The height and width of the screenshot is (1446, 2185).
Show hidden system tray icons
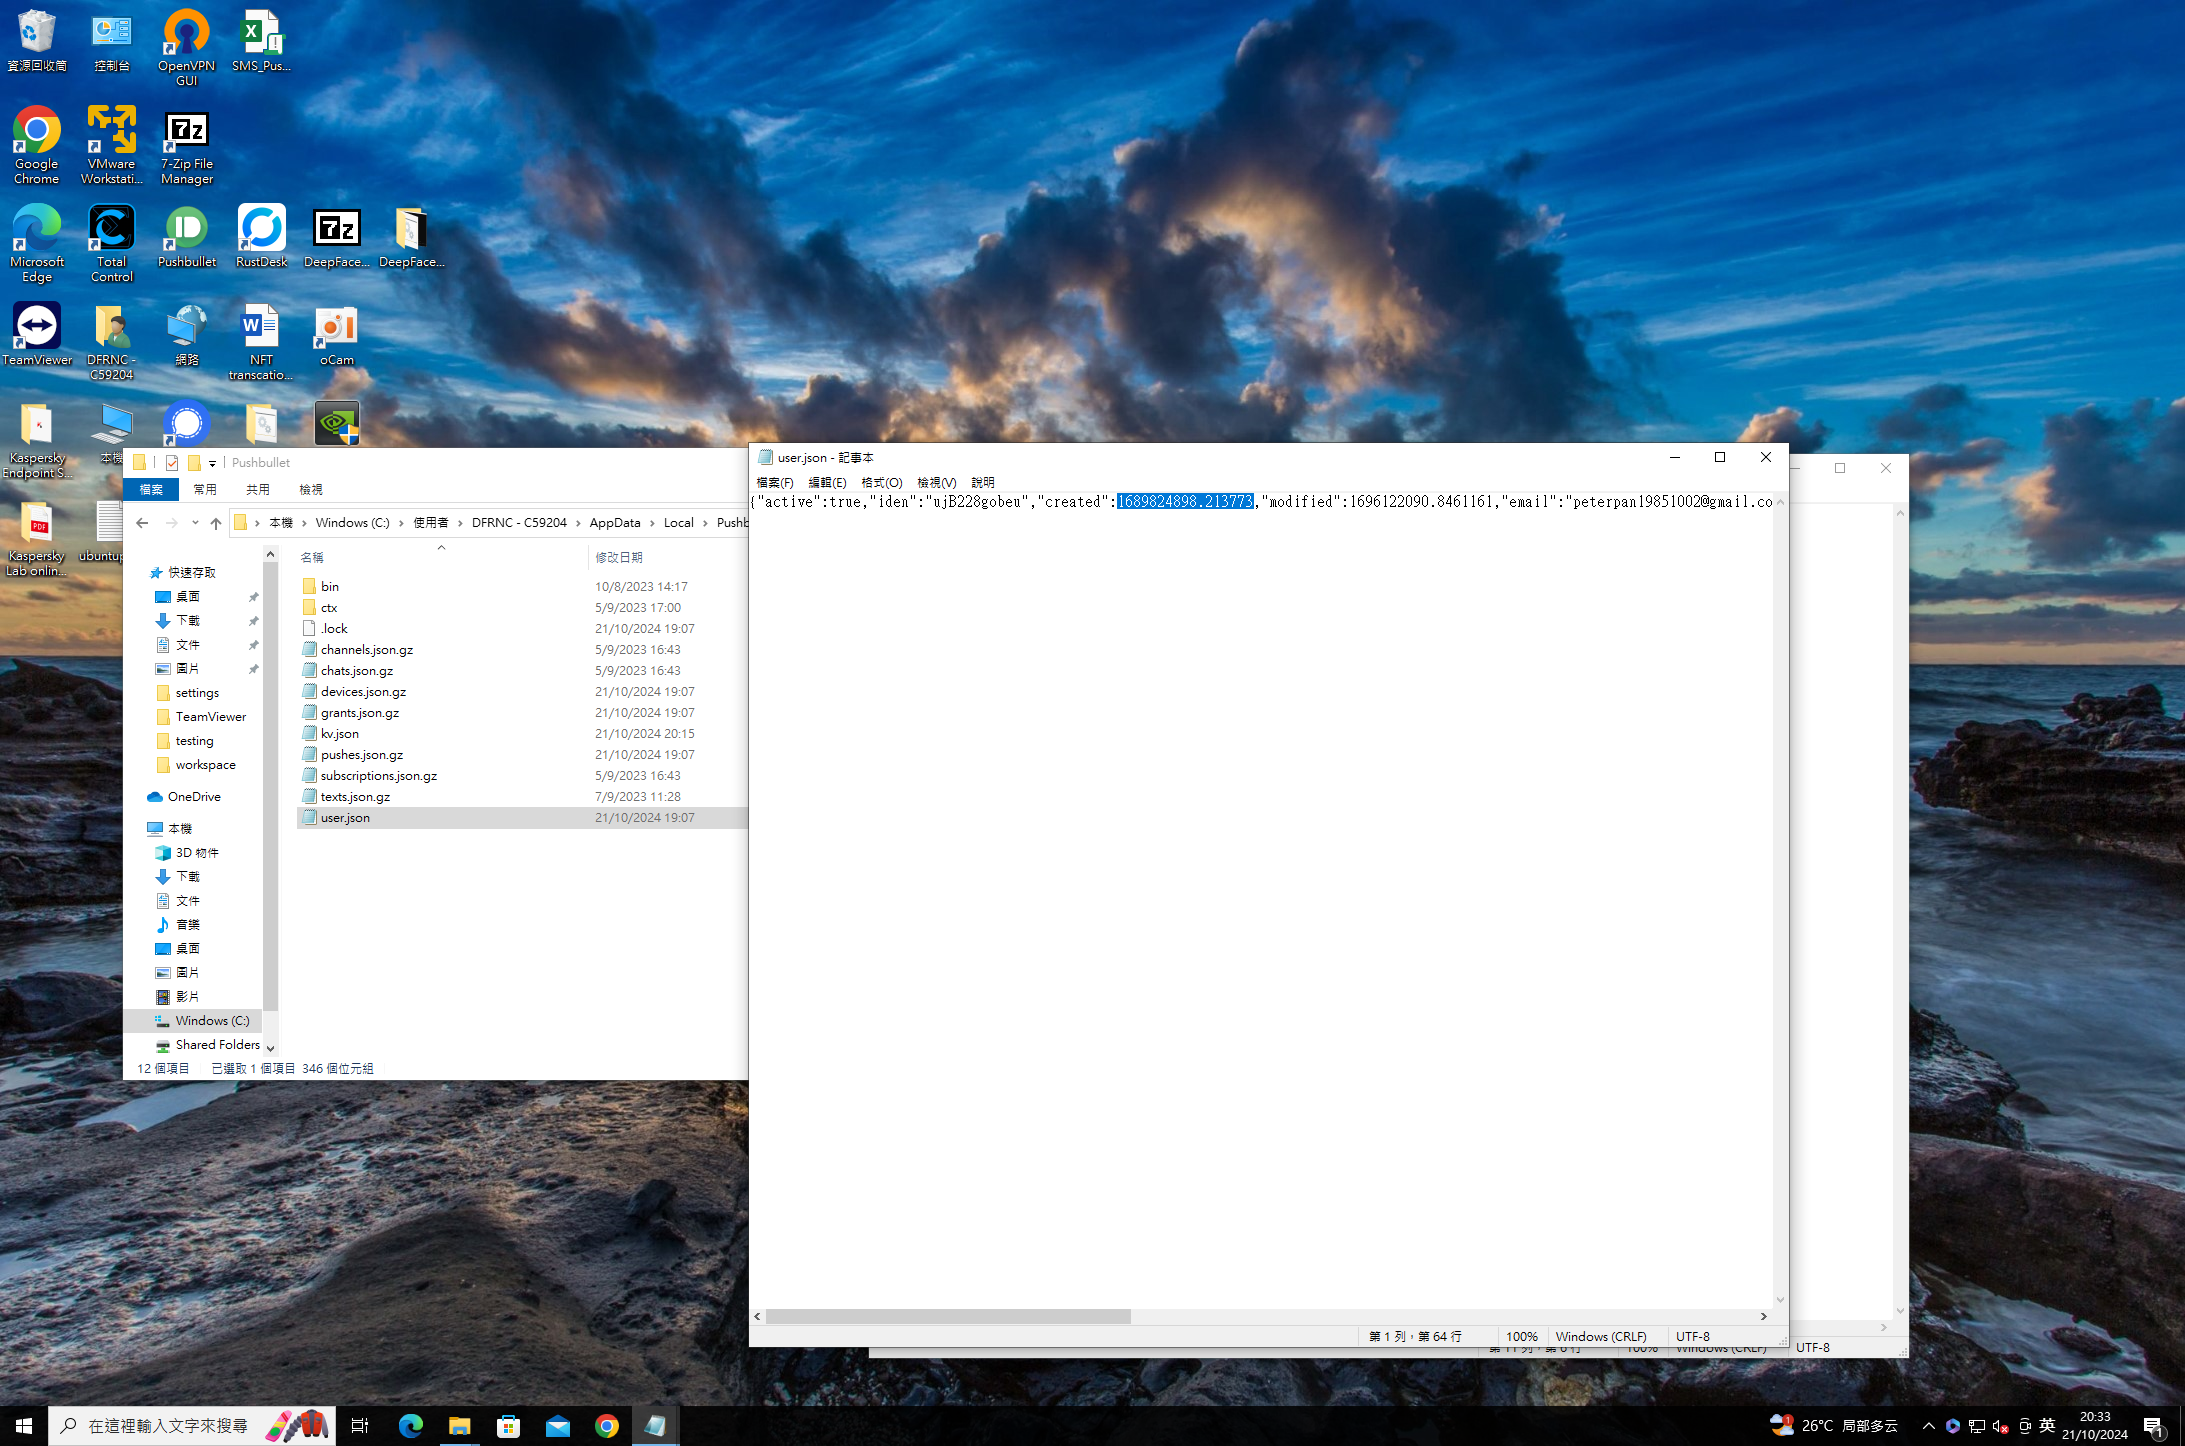[x=1928, y=1426]
